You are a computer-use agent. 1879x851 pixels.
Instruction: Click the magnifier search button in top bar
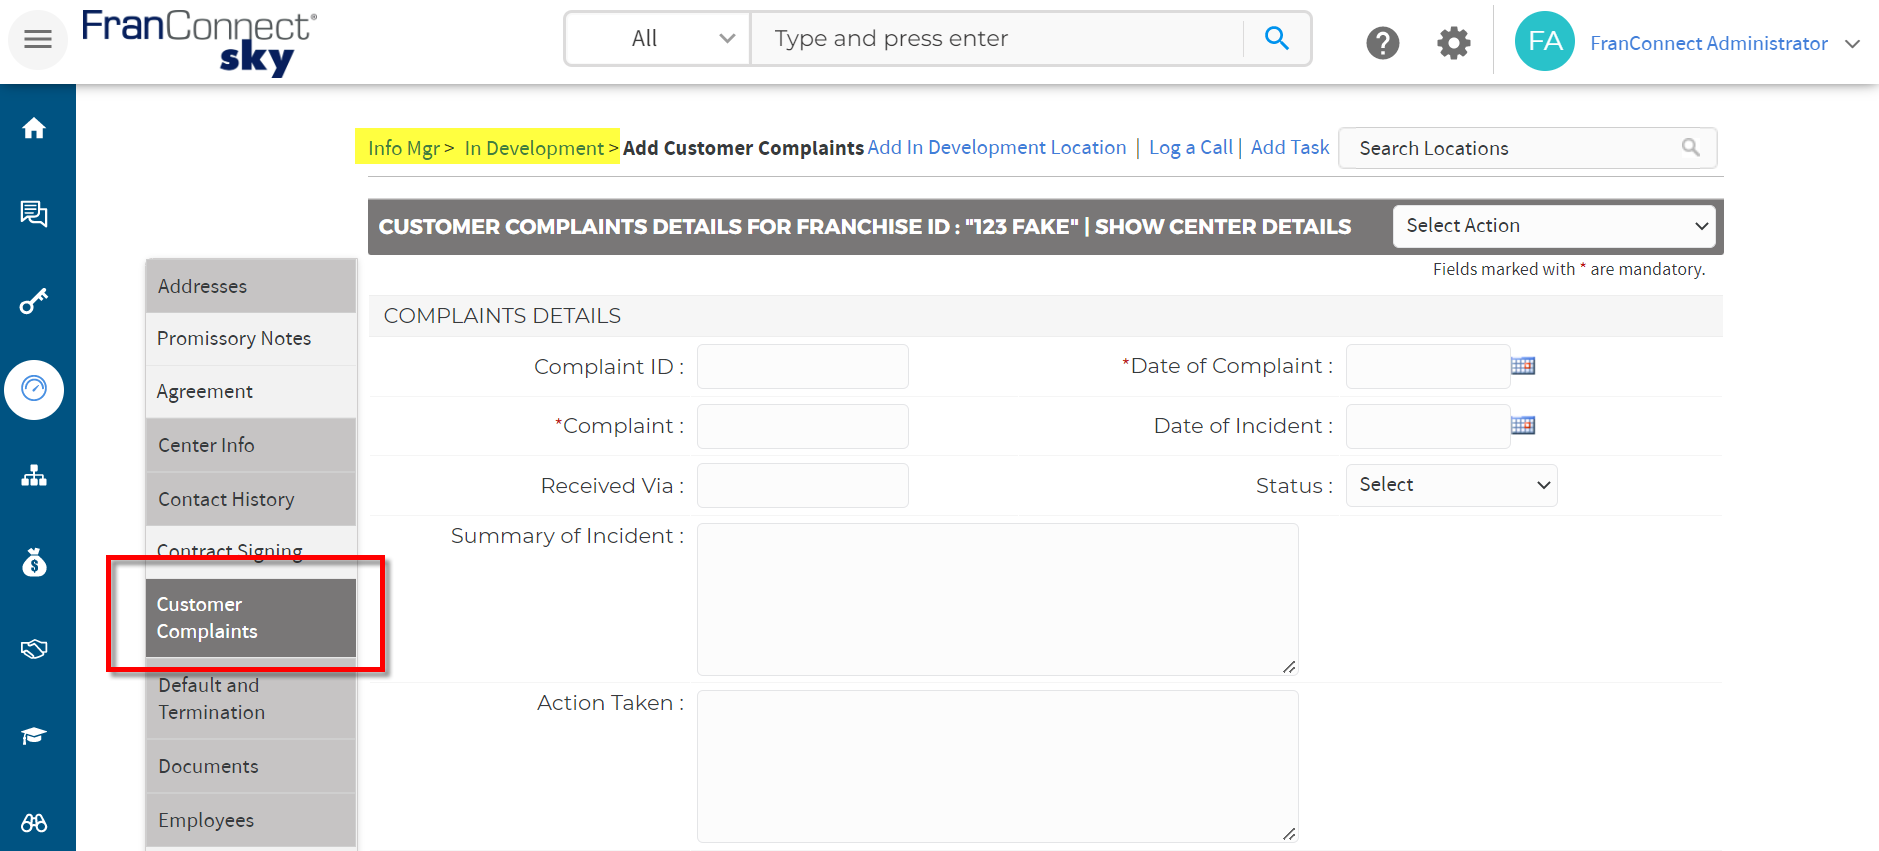click(1276, 38)
